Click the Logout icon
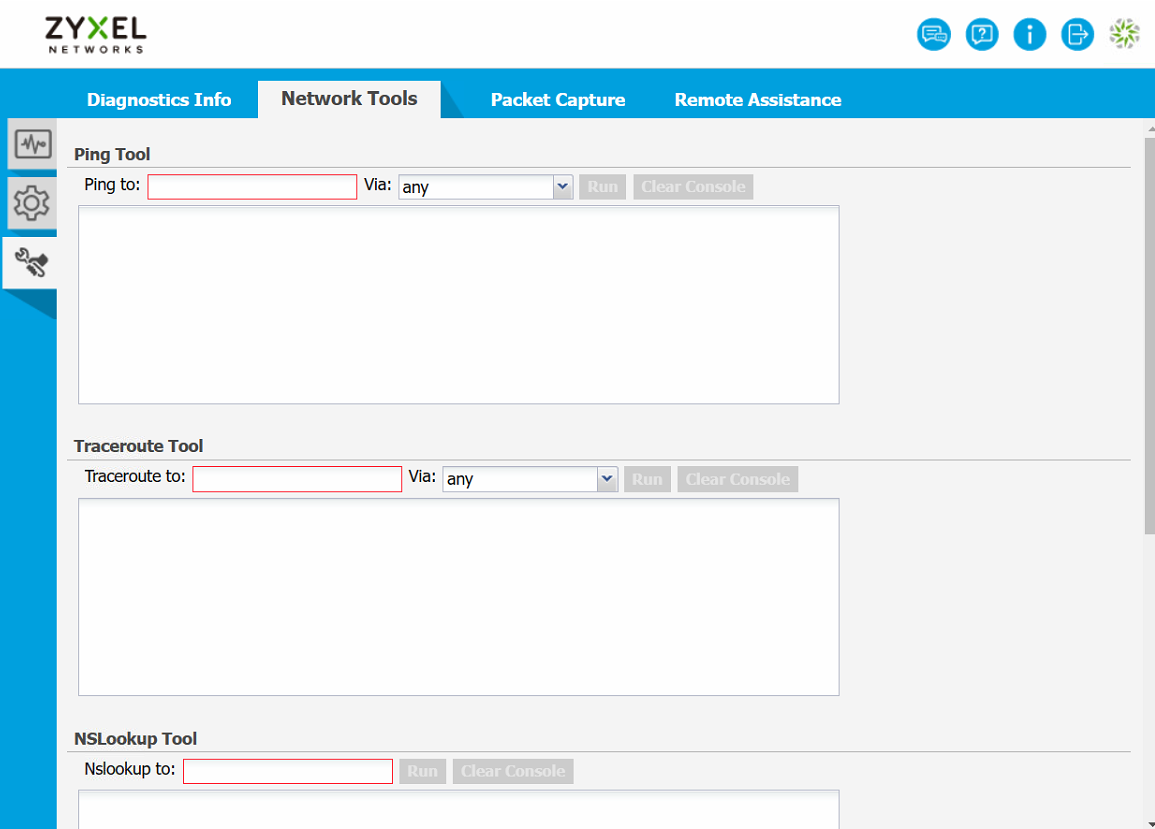Screen dimensions: 1155x829 [1077, 35]
